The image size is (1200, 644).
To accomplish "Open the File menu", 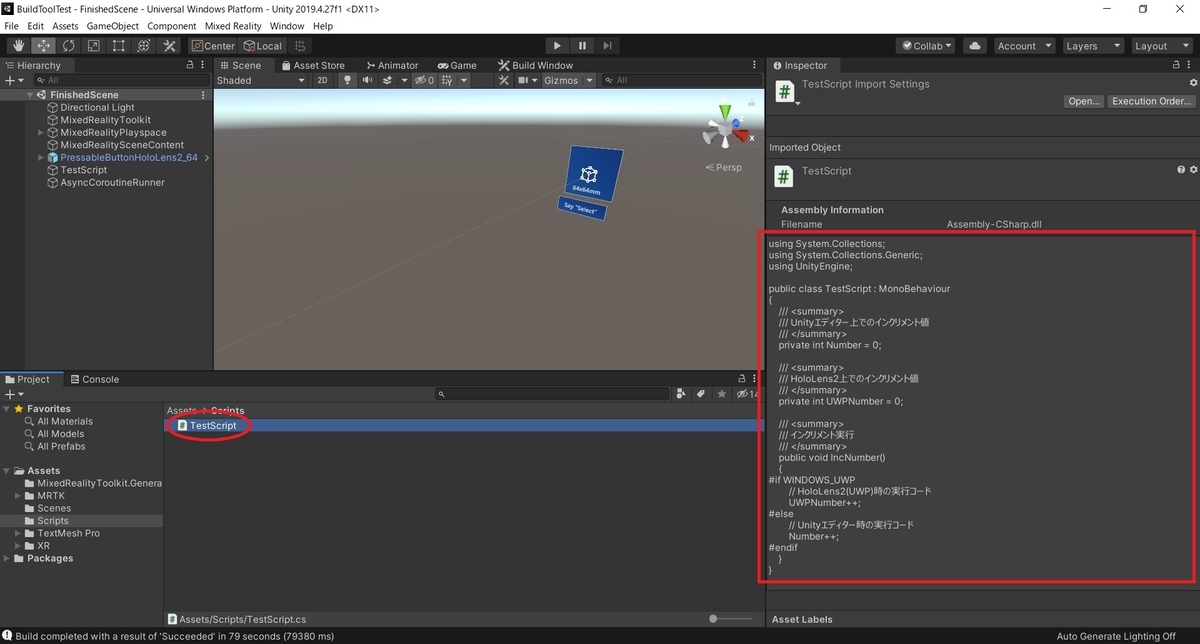I will [x=12, y=26].
